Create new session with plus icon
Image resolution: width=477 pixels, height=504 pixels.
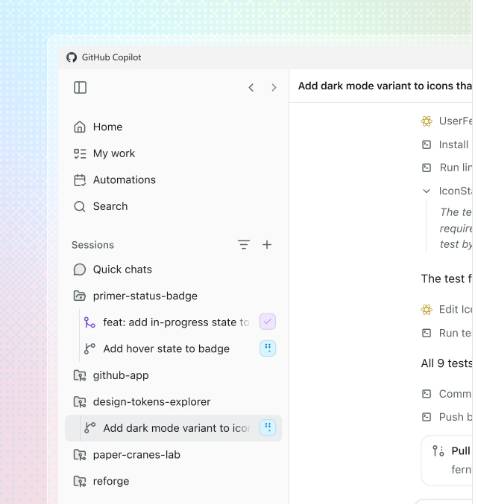[x=267, y=245]
